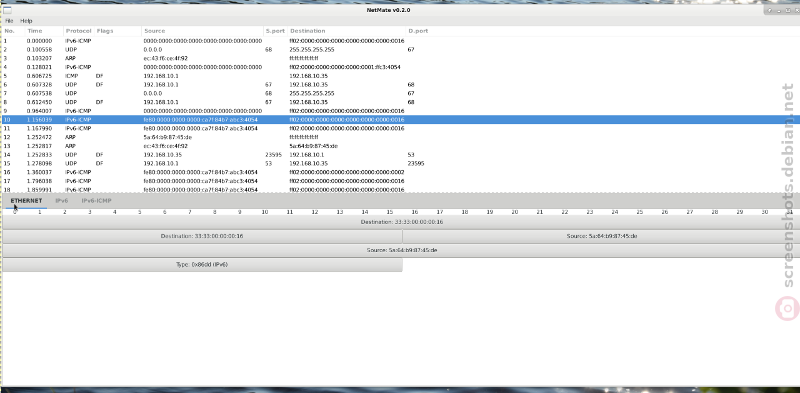Sort by the Destination column header
Image resolution: width=800 pixels, height=393 pixels.
(347, 31)
